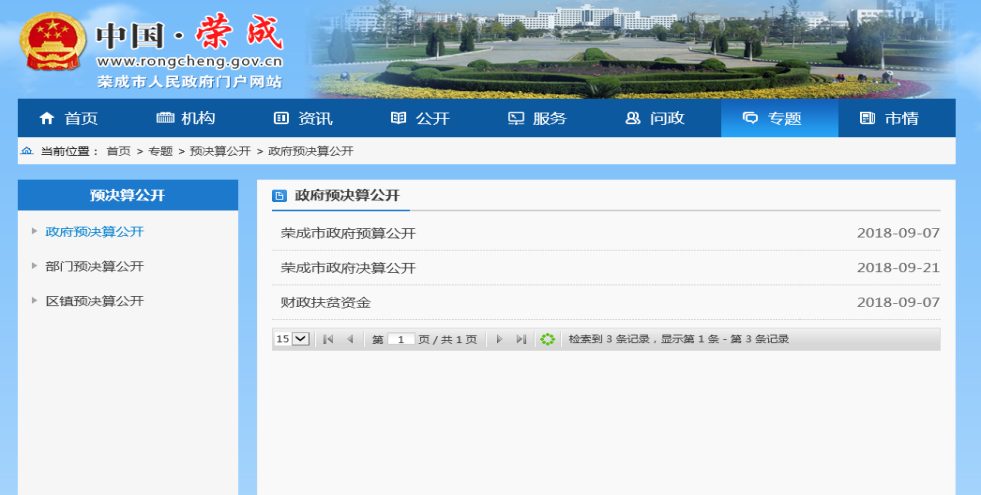
Task: Select 政府预决算公开 in the left sidebar
Action: (x=94, y=232)
